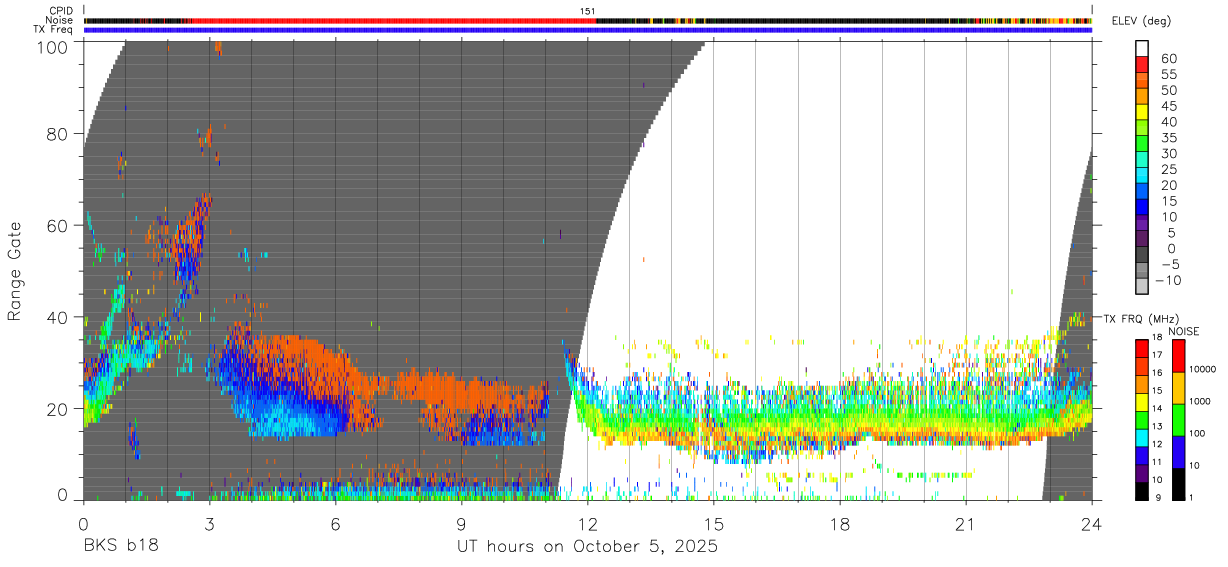Click the CPID label at top left

tap(60, 11)
